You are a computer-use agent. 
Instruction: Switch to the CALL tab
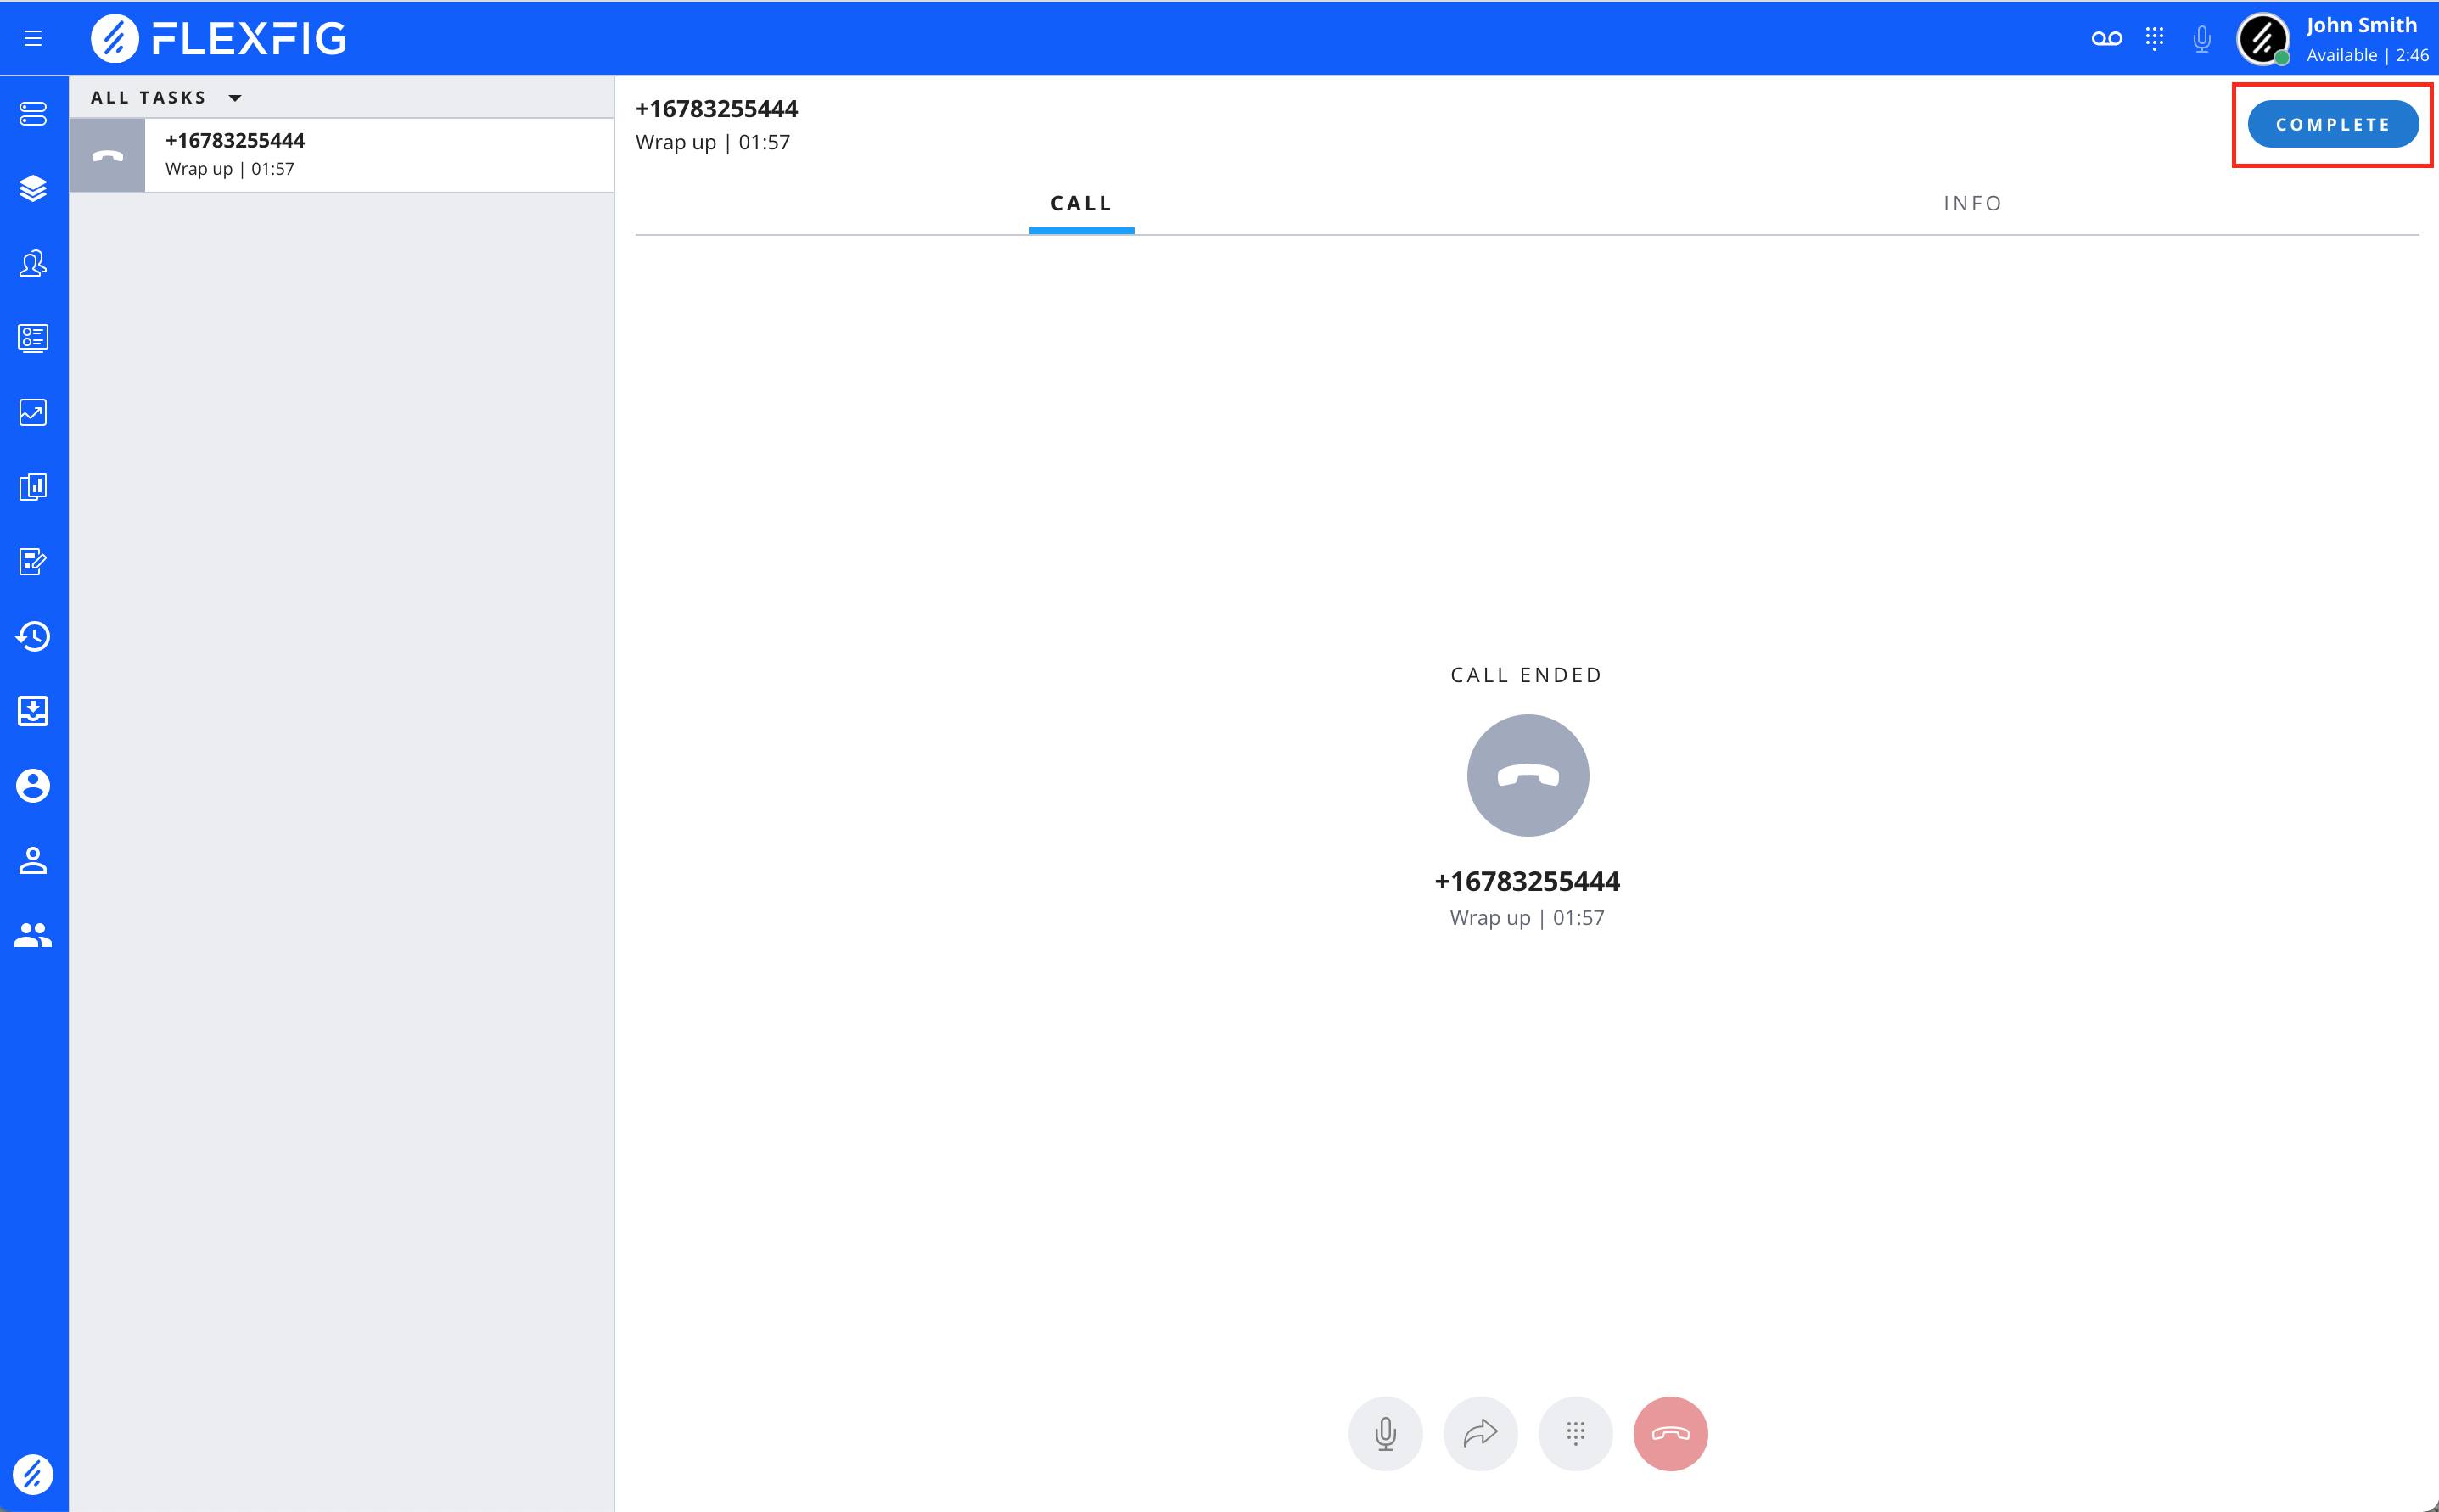click(1081, 203)
